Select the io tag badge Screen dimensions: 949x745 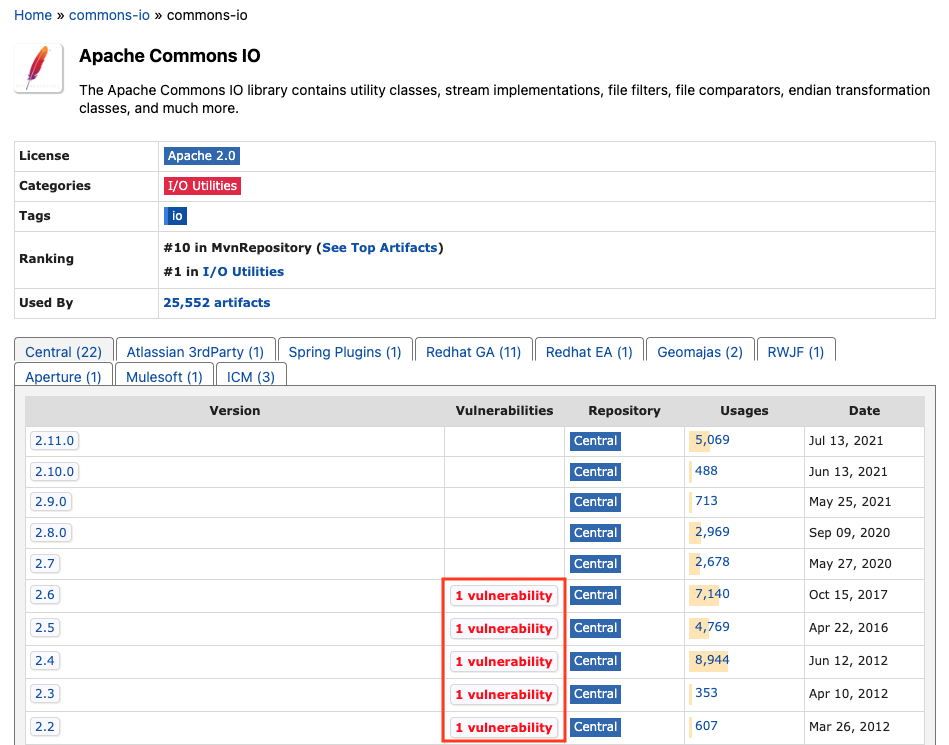coord(176,216)
